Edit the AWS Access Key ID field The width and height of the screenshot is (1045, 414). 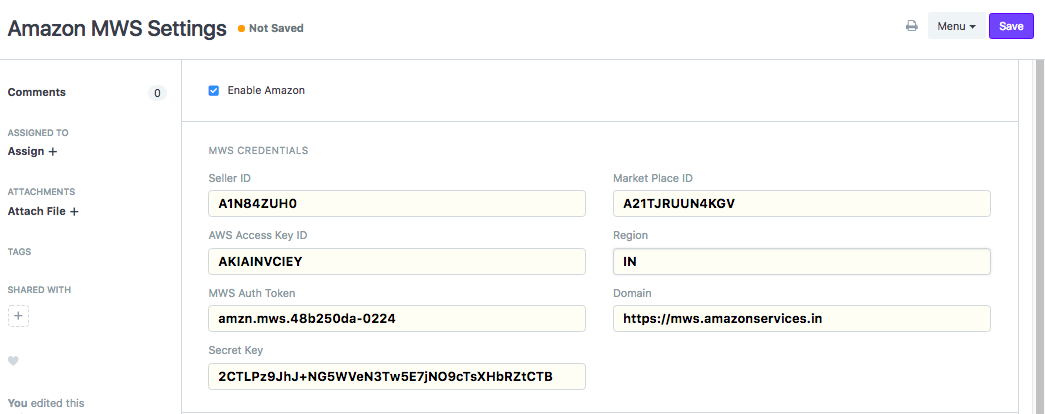[x=396, y=262]
